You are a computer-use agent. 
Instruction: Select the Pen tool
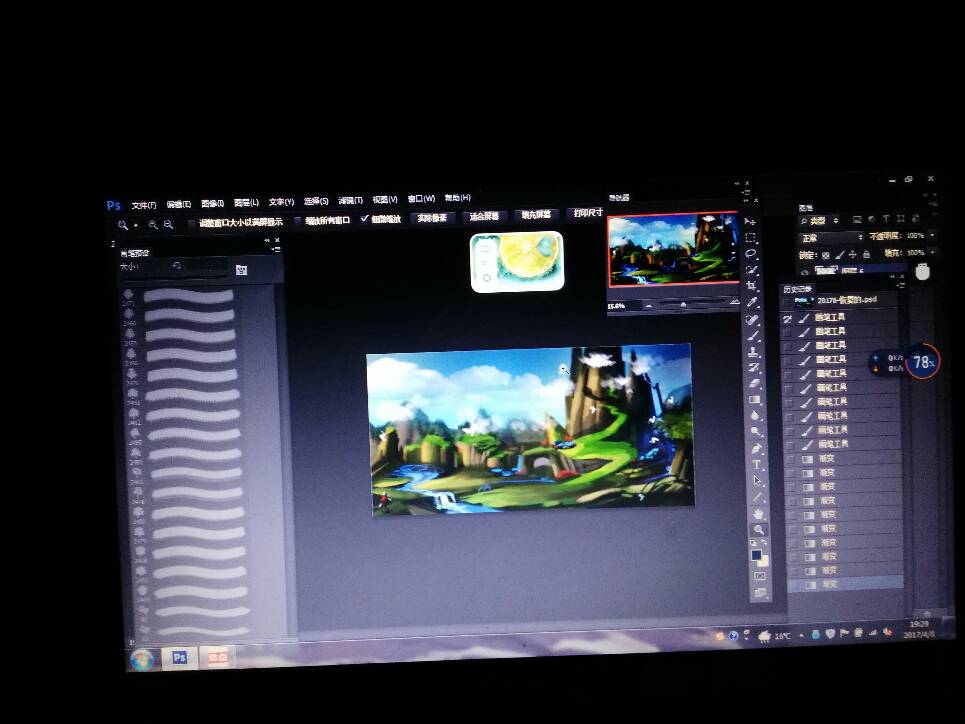point(756,448)
